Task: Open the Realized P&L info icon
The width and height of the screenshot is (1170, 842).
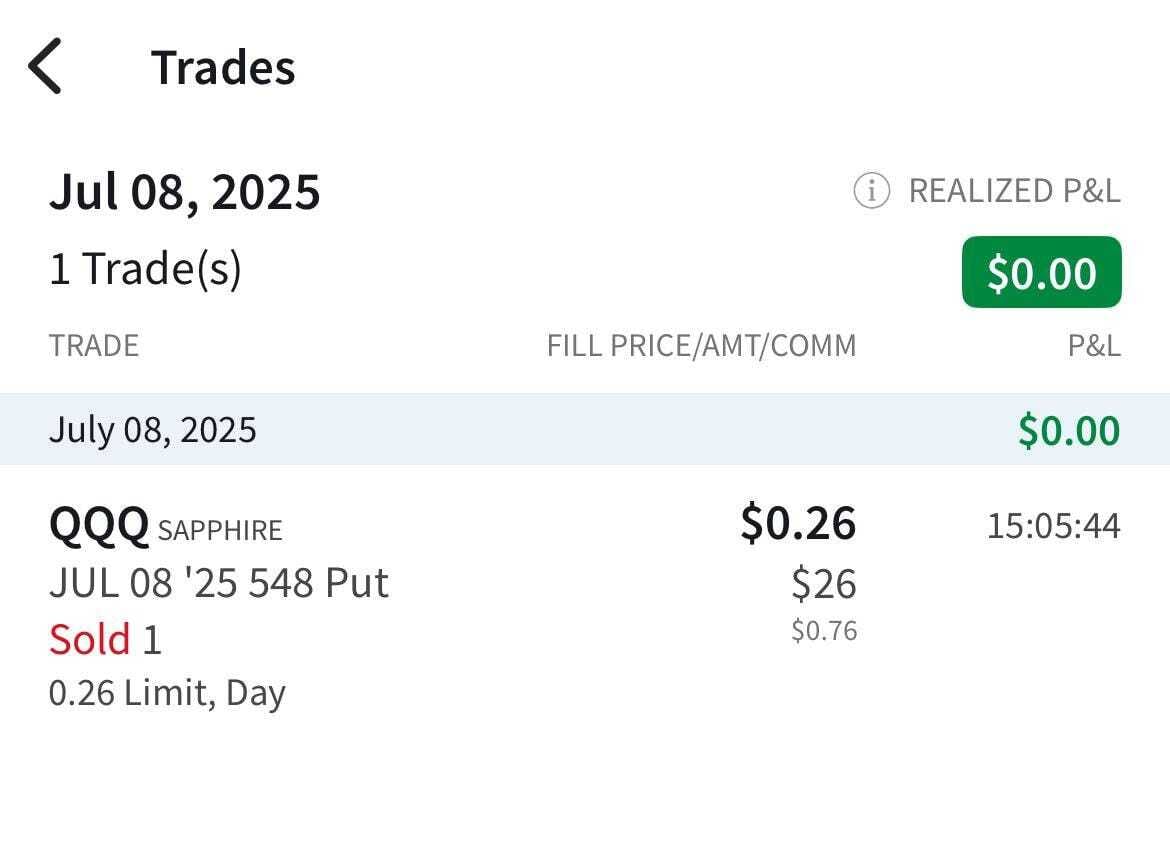Action: 871,190
